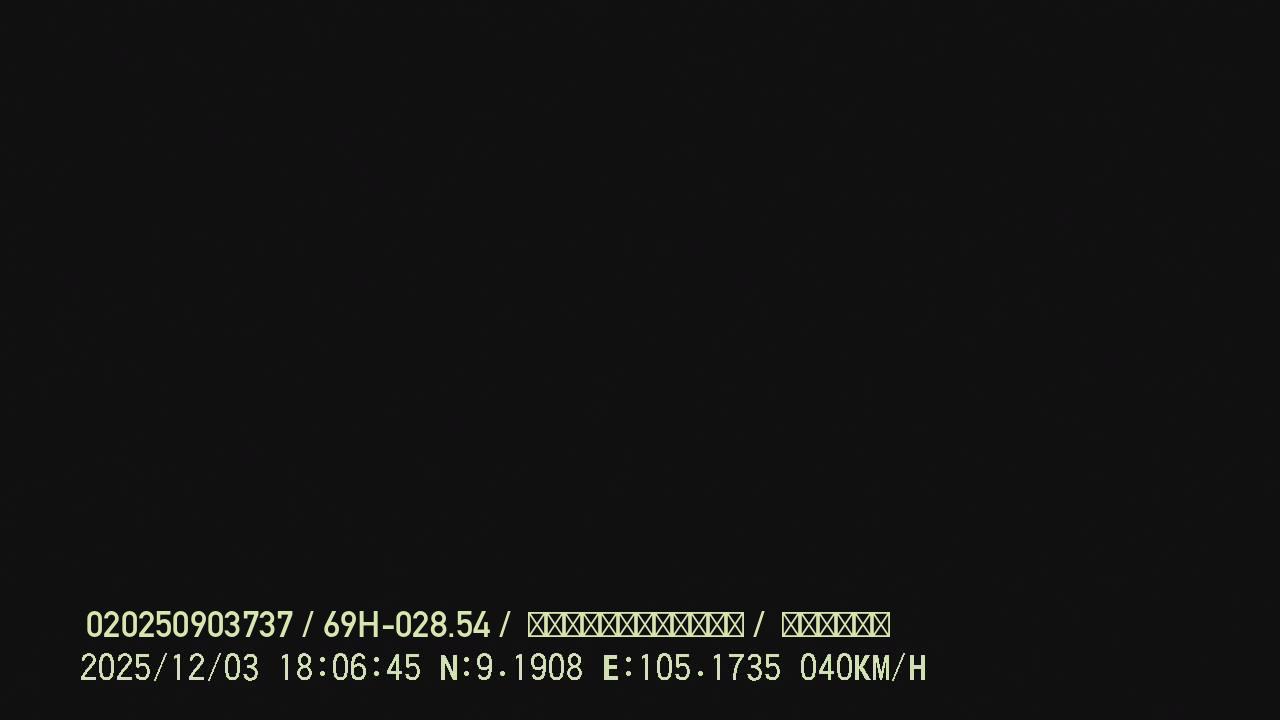Viewport: 1280px width, 720px height.
Task: Click the slash between device ID and plate
Action: point(308,626)
